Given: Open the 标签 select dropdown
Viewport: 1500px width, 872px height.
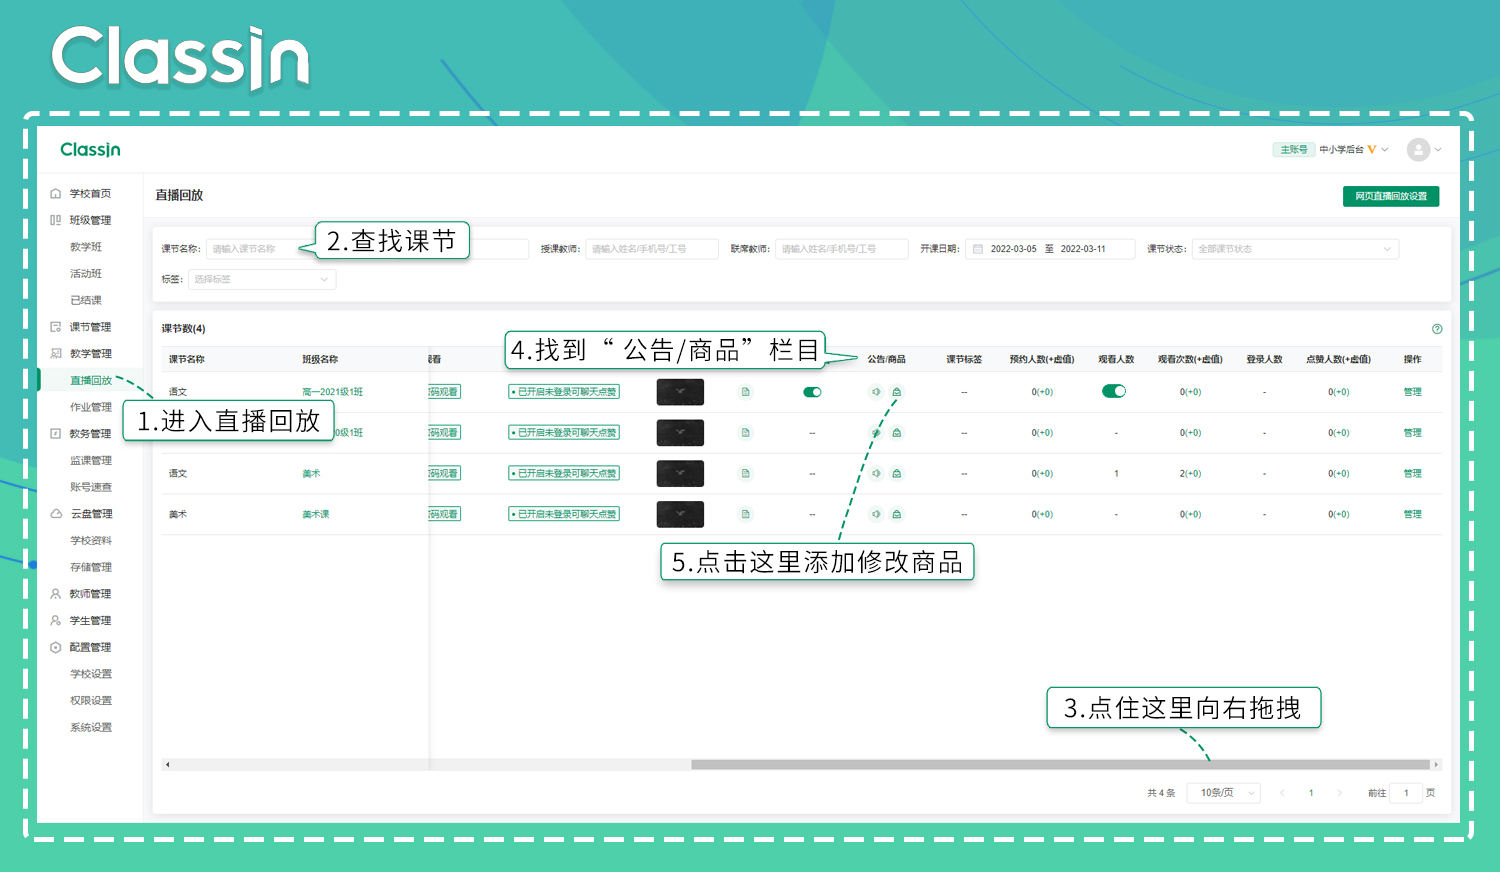Looking at the screenshot, I should 262,279.
